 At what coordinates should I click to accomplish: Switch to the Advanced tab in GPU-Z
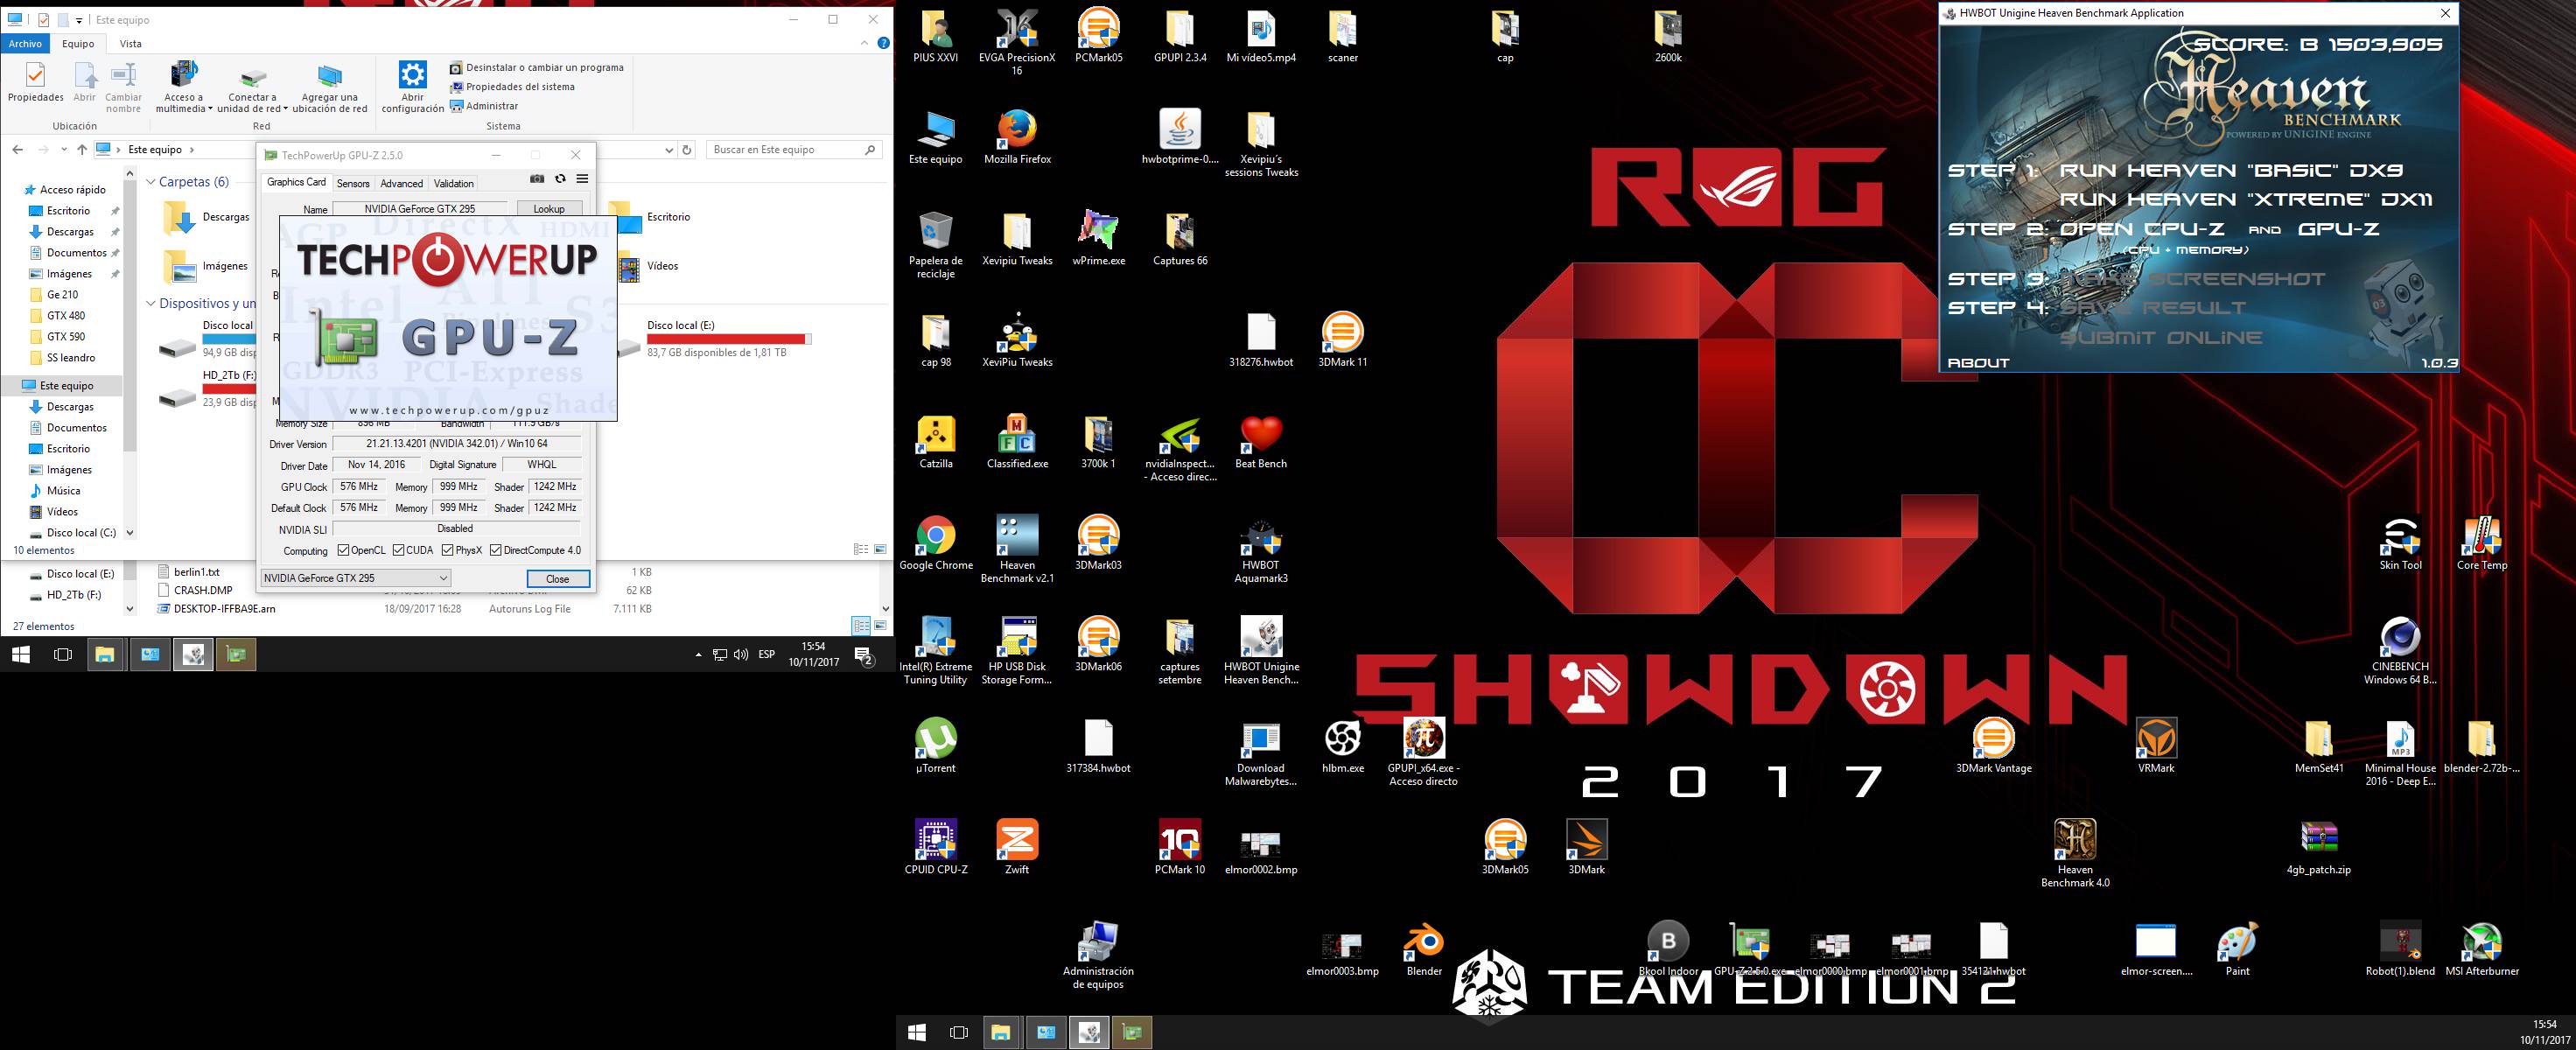click(x=401, y=183)
